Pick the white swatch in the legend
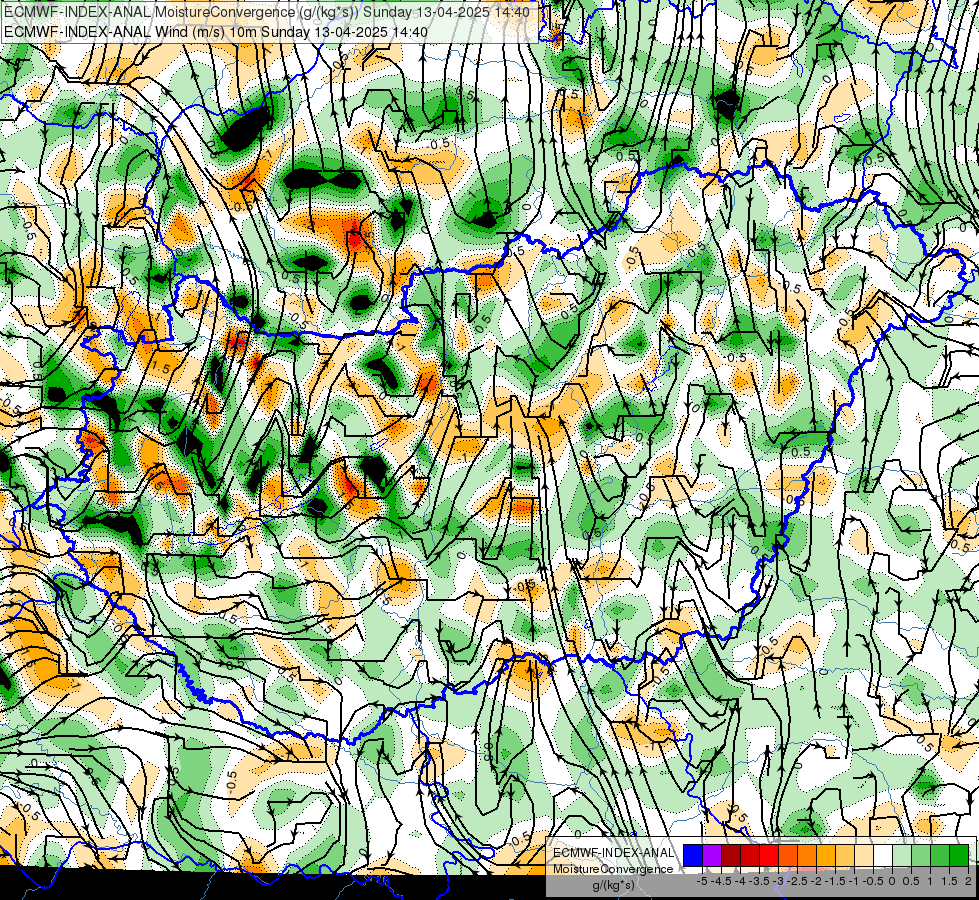 pyautogui.click(x=883, y=855)
